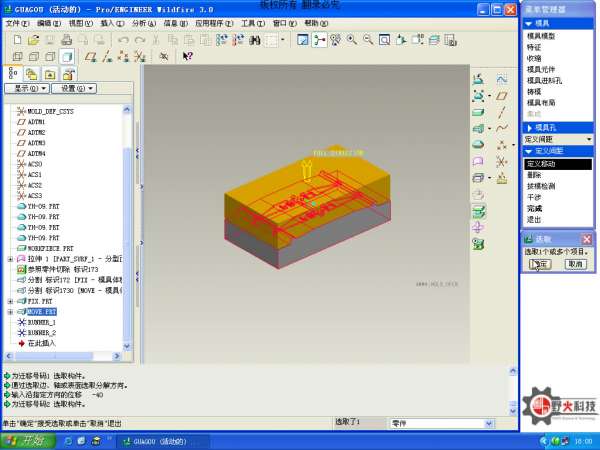The width and height of the screenshot is (600, 450).
Task: Open the 视图 menu
Action: pyautogui.click(x=81, y=23)
